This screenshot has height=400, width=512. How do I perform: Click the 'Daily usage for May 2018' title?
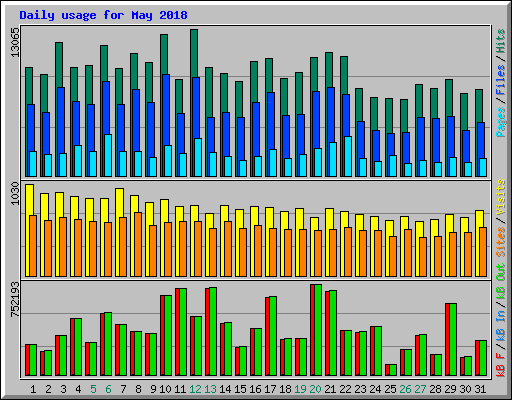103,15
